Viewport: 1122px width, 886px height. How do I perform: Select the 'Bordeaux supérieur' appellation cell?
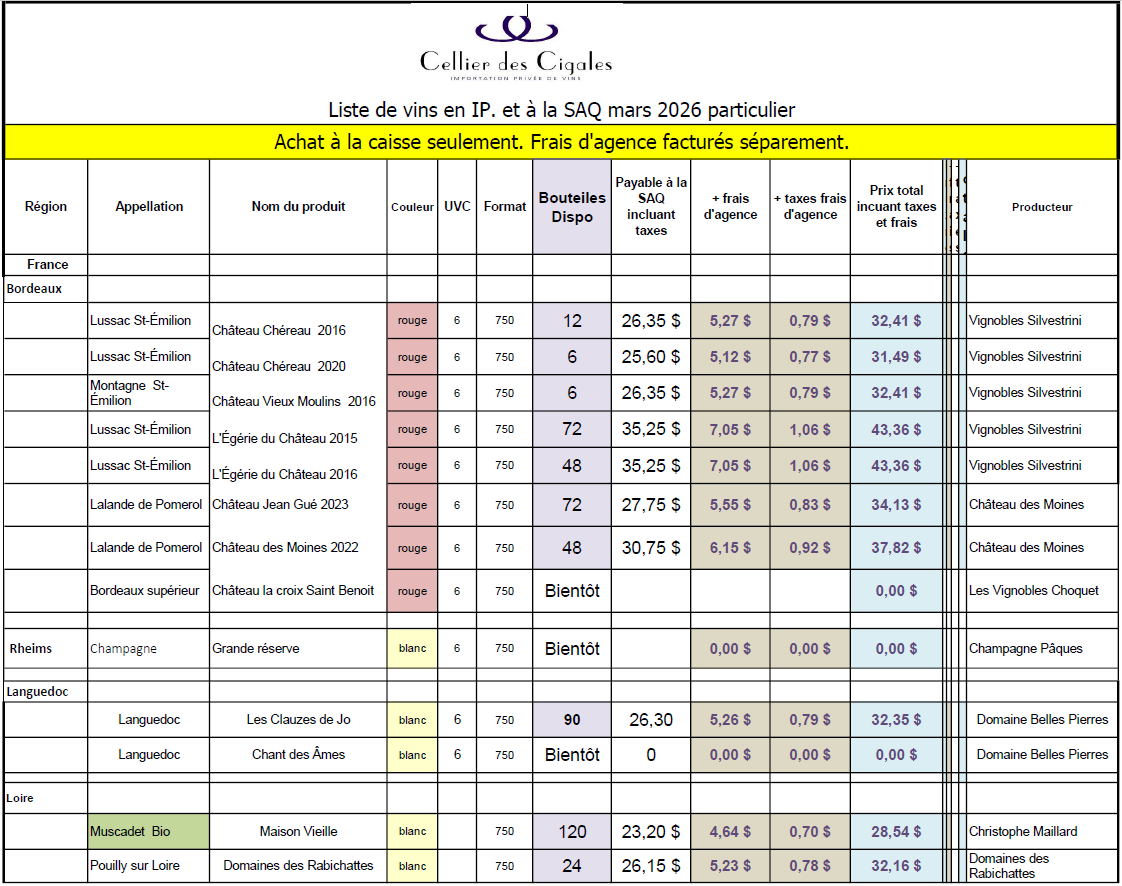(x=149, y=590)
